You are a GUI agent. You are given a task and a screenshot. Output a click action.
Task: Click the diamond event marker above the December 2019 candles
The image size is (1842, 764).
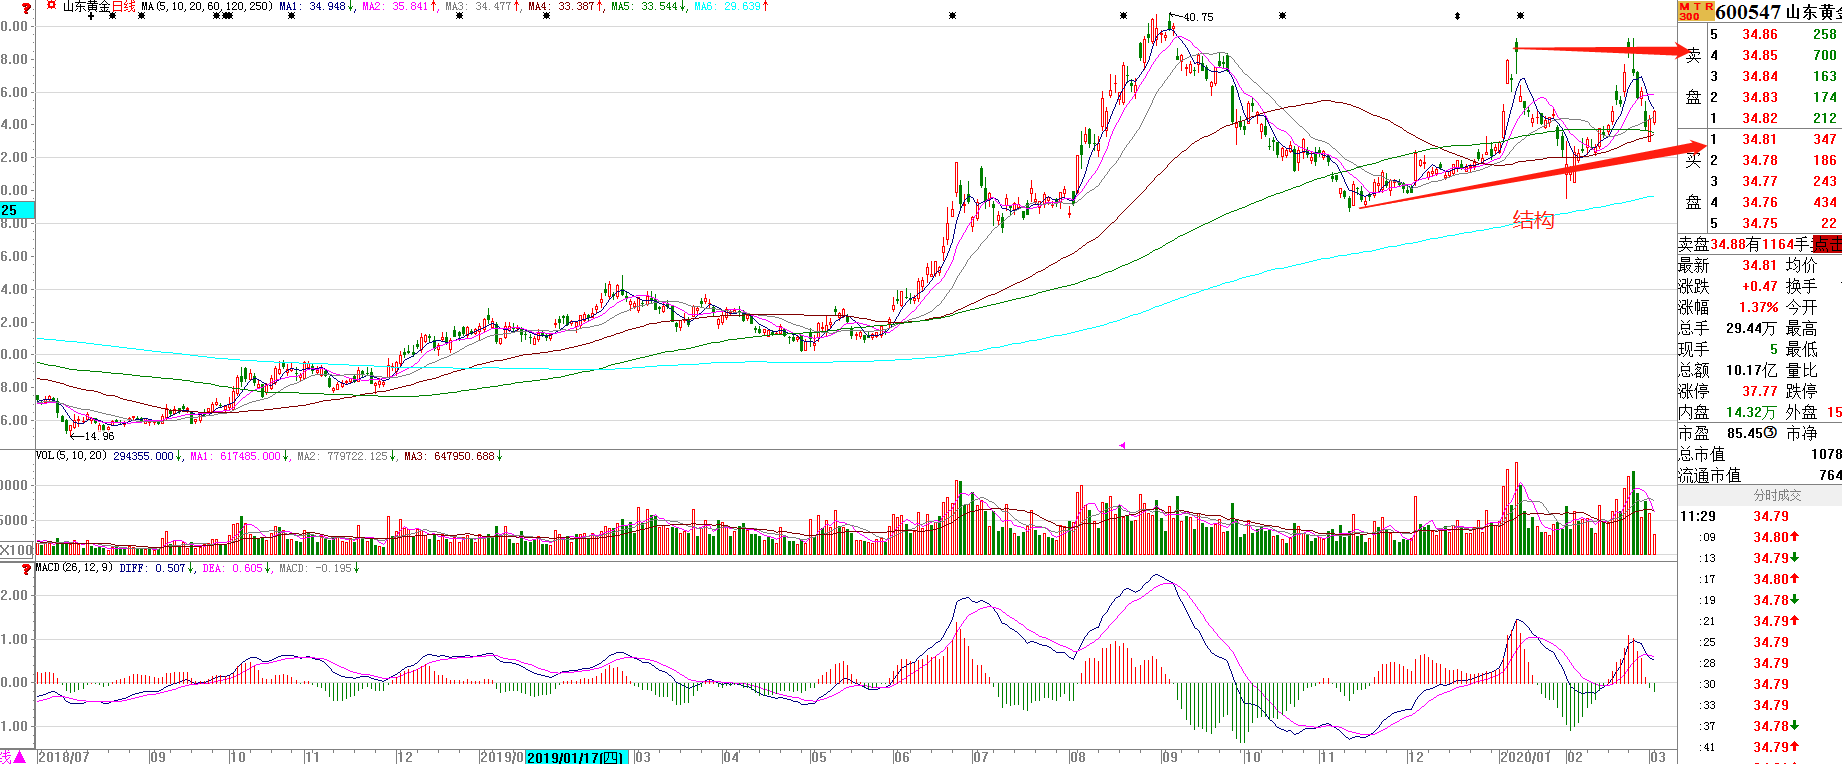click(x=1457, y=16)
